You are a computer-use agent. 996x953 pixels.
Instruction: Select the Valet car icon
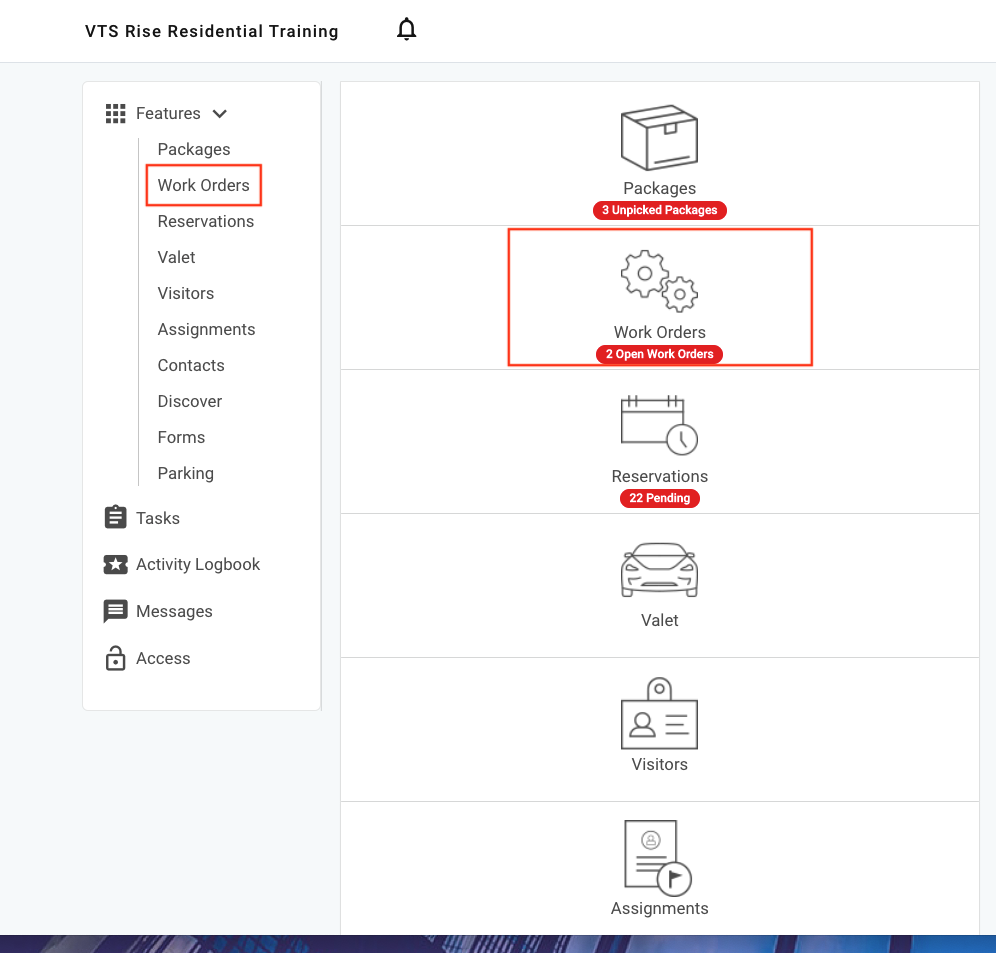point(659,570)
